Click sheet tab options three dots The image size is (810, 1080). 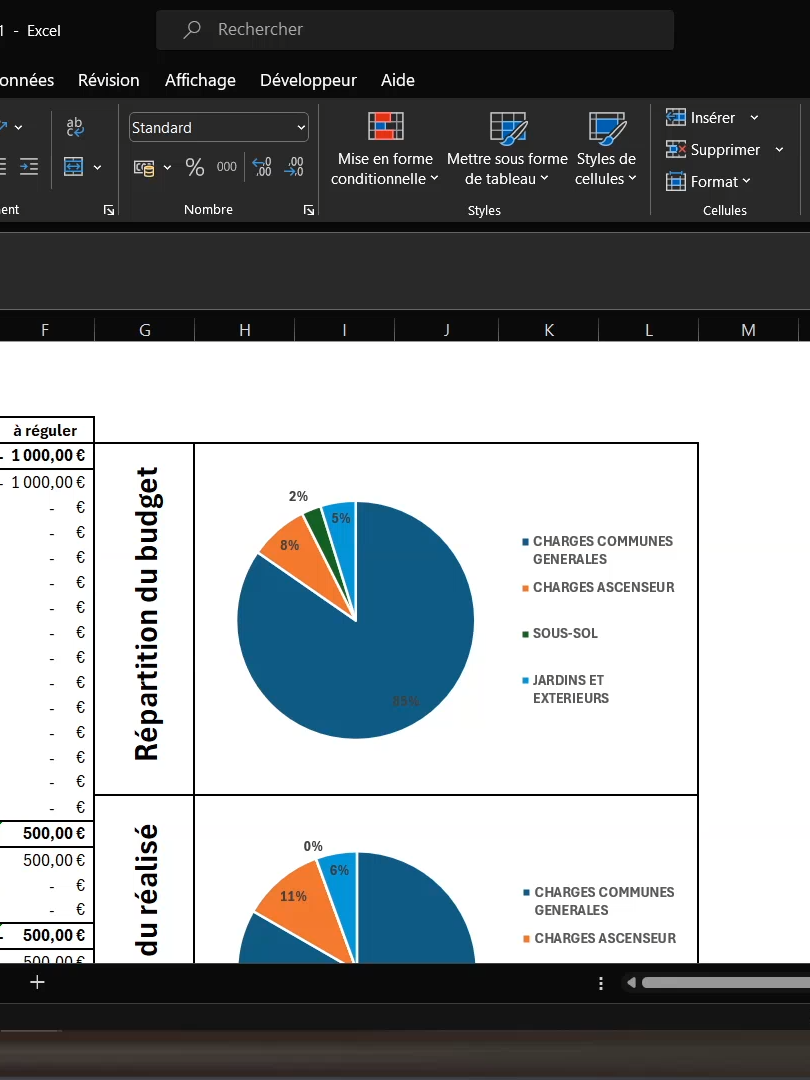click(601, 983)
